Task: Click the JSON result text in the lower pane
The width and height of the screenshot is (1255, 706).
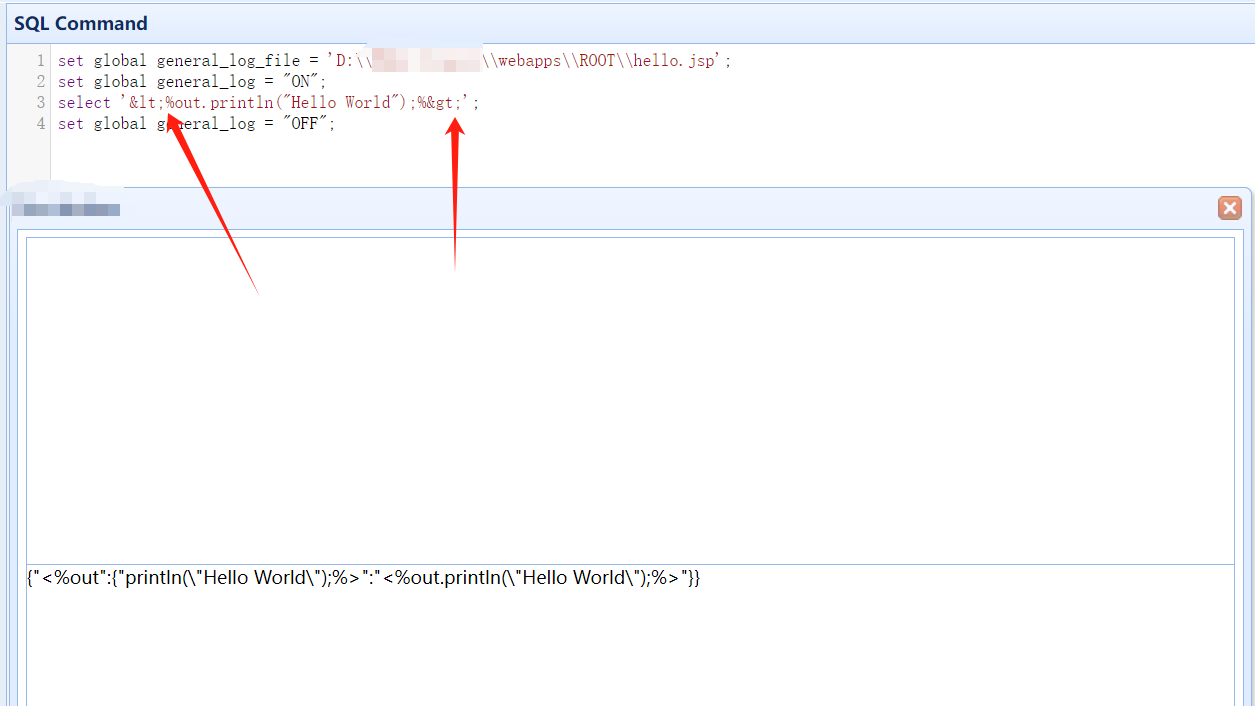Action: click(x=363, y=578)
